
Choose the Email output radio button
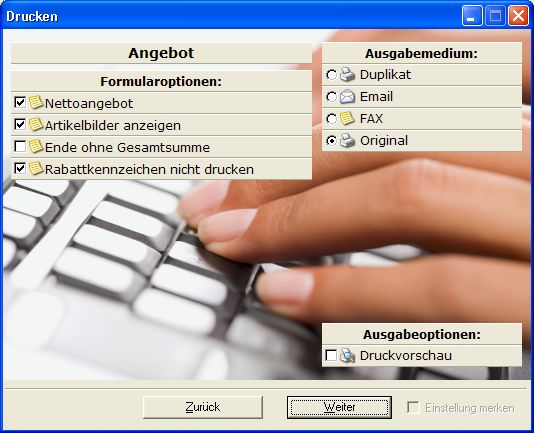pyautogui.click(x=331, y=97)
